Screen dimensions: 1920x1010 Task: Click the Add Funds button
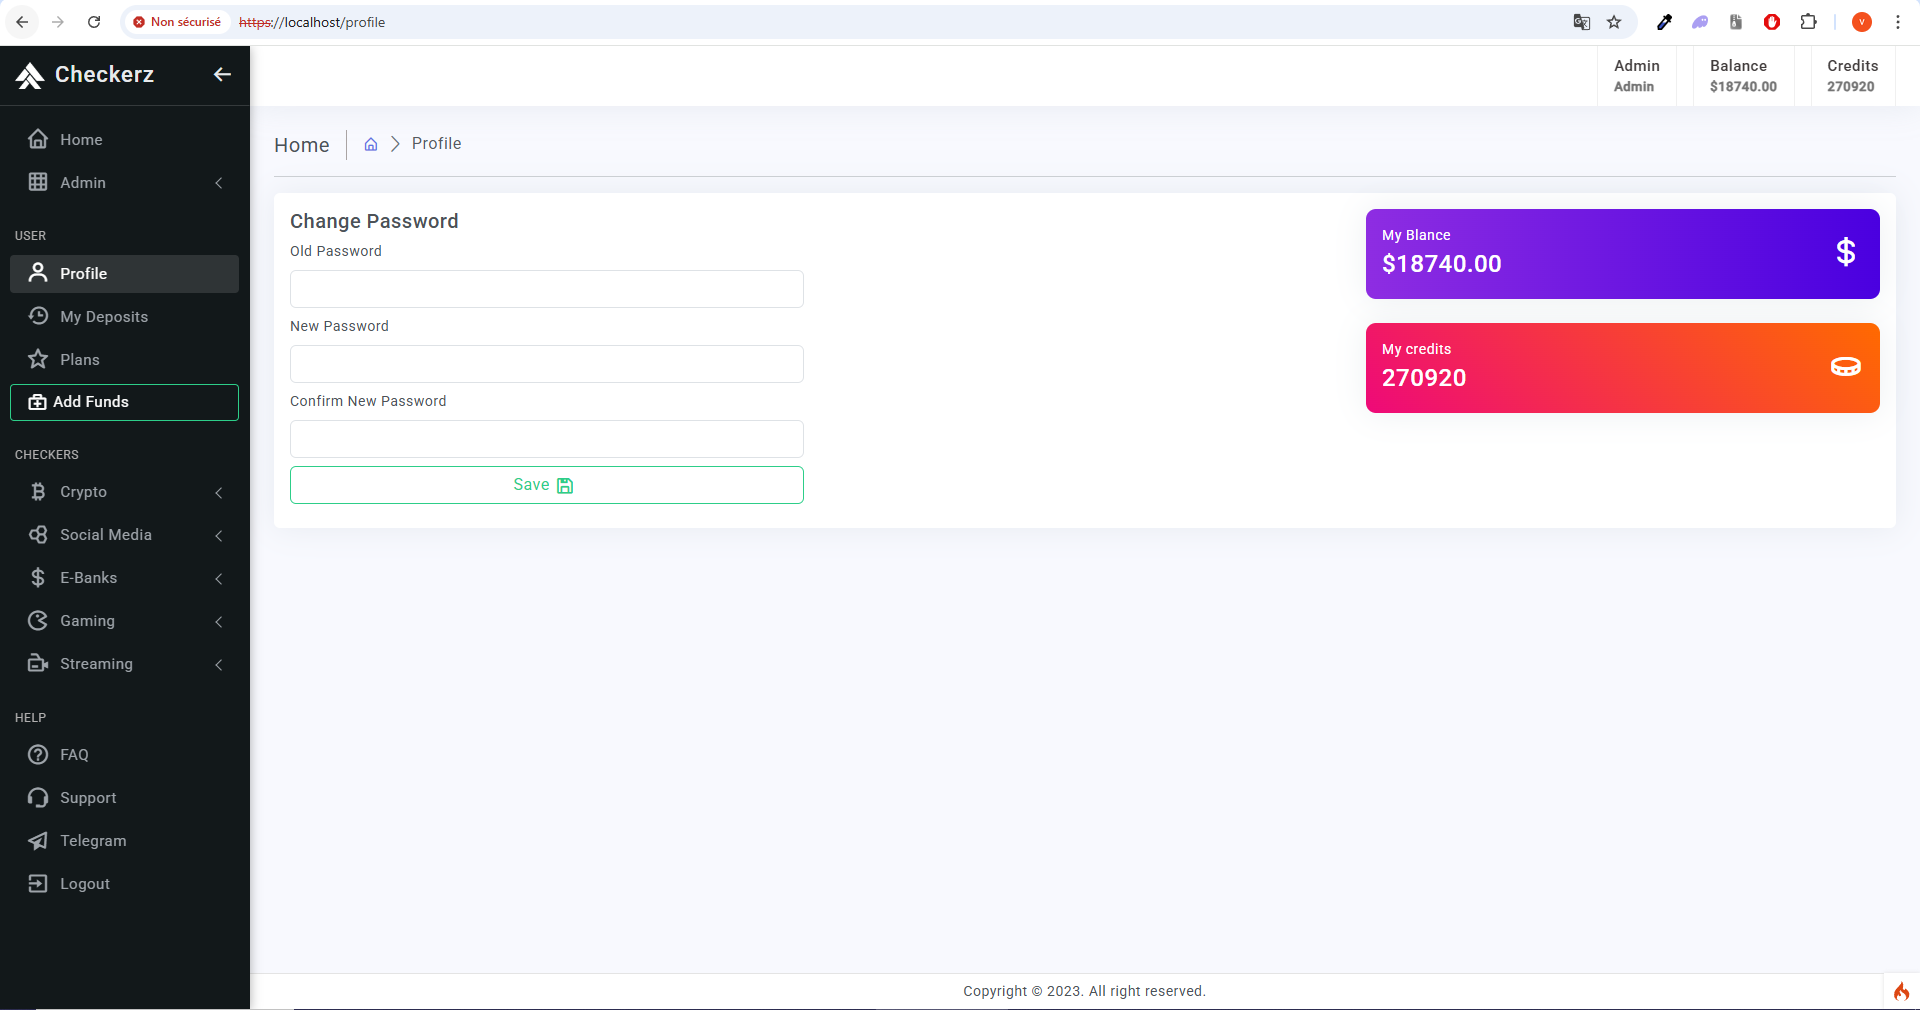(124, 402)
